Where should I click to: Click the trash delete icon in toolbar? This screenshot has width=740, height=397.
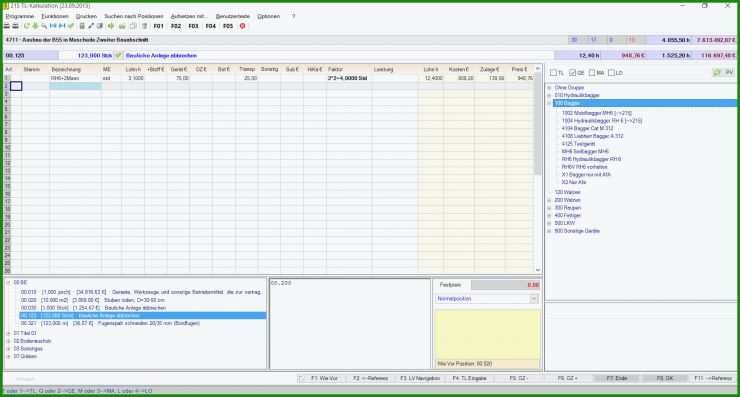coord(145,26)
